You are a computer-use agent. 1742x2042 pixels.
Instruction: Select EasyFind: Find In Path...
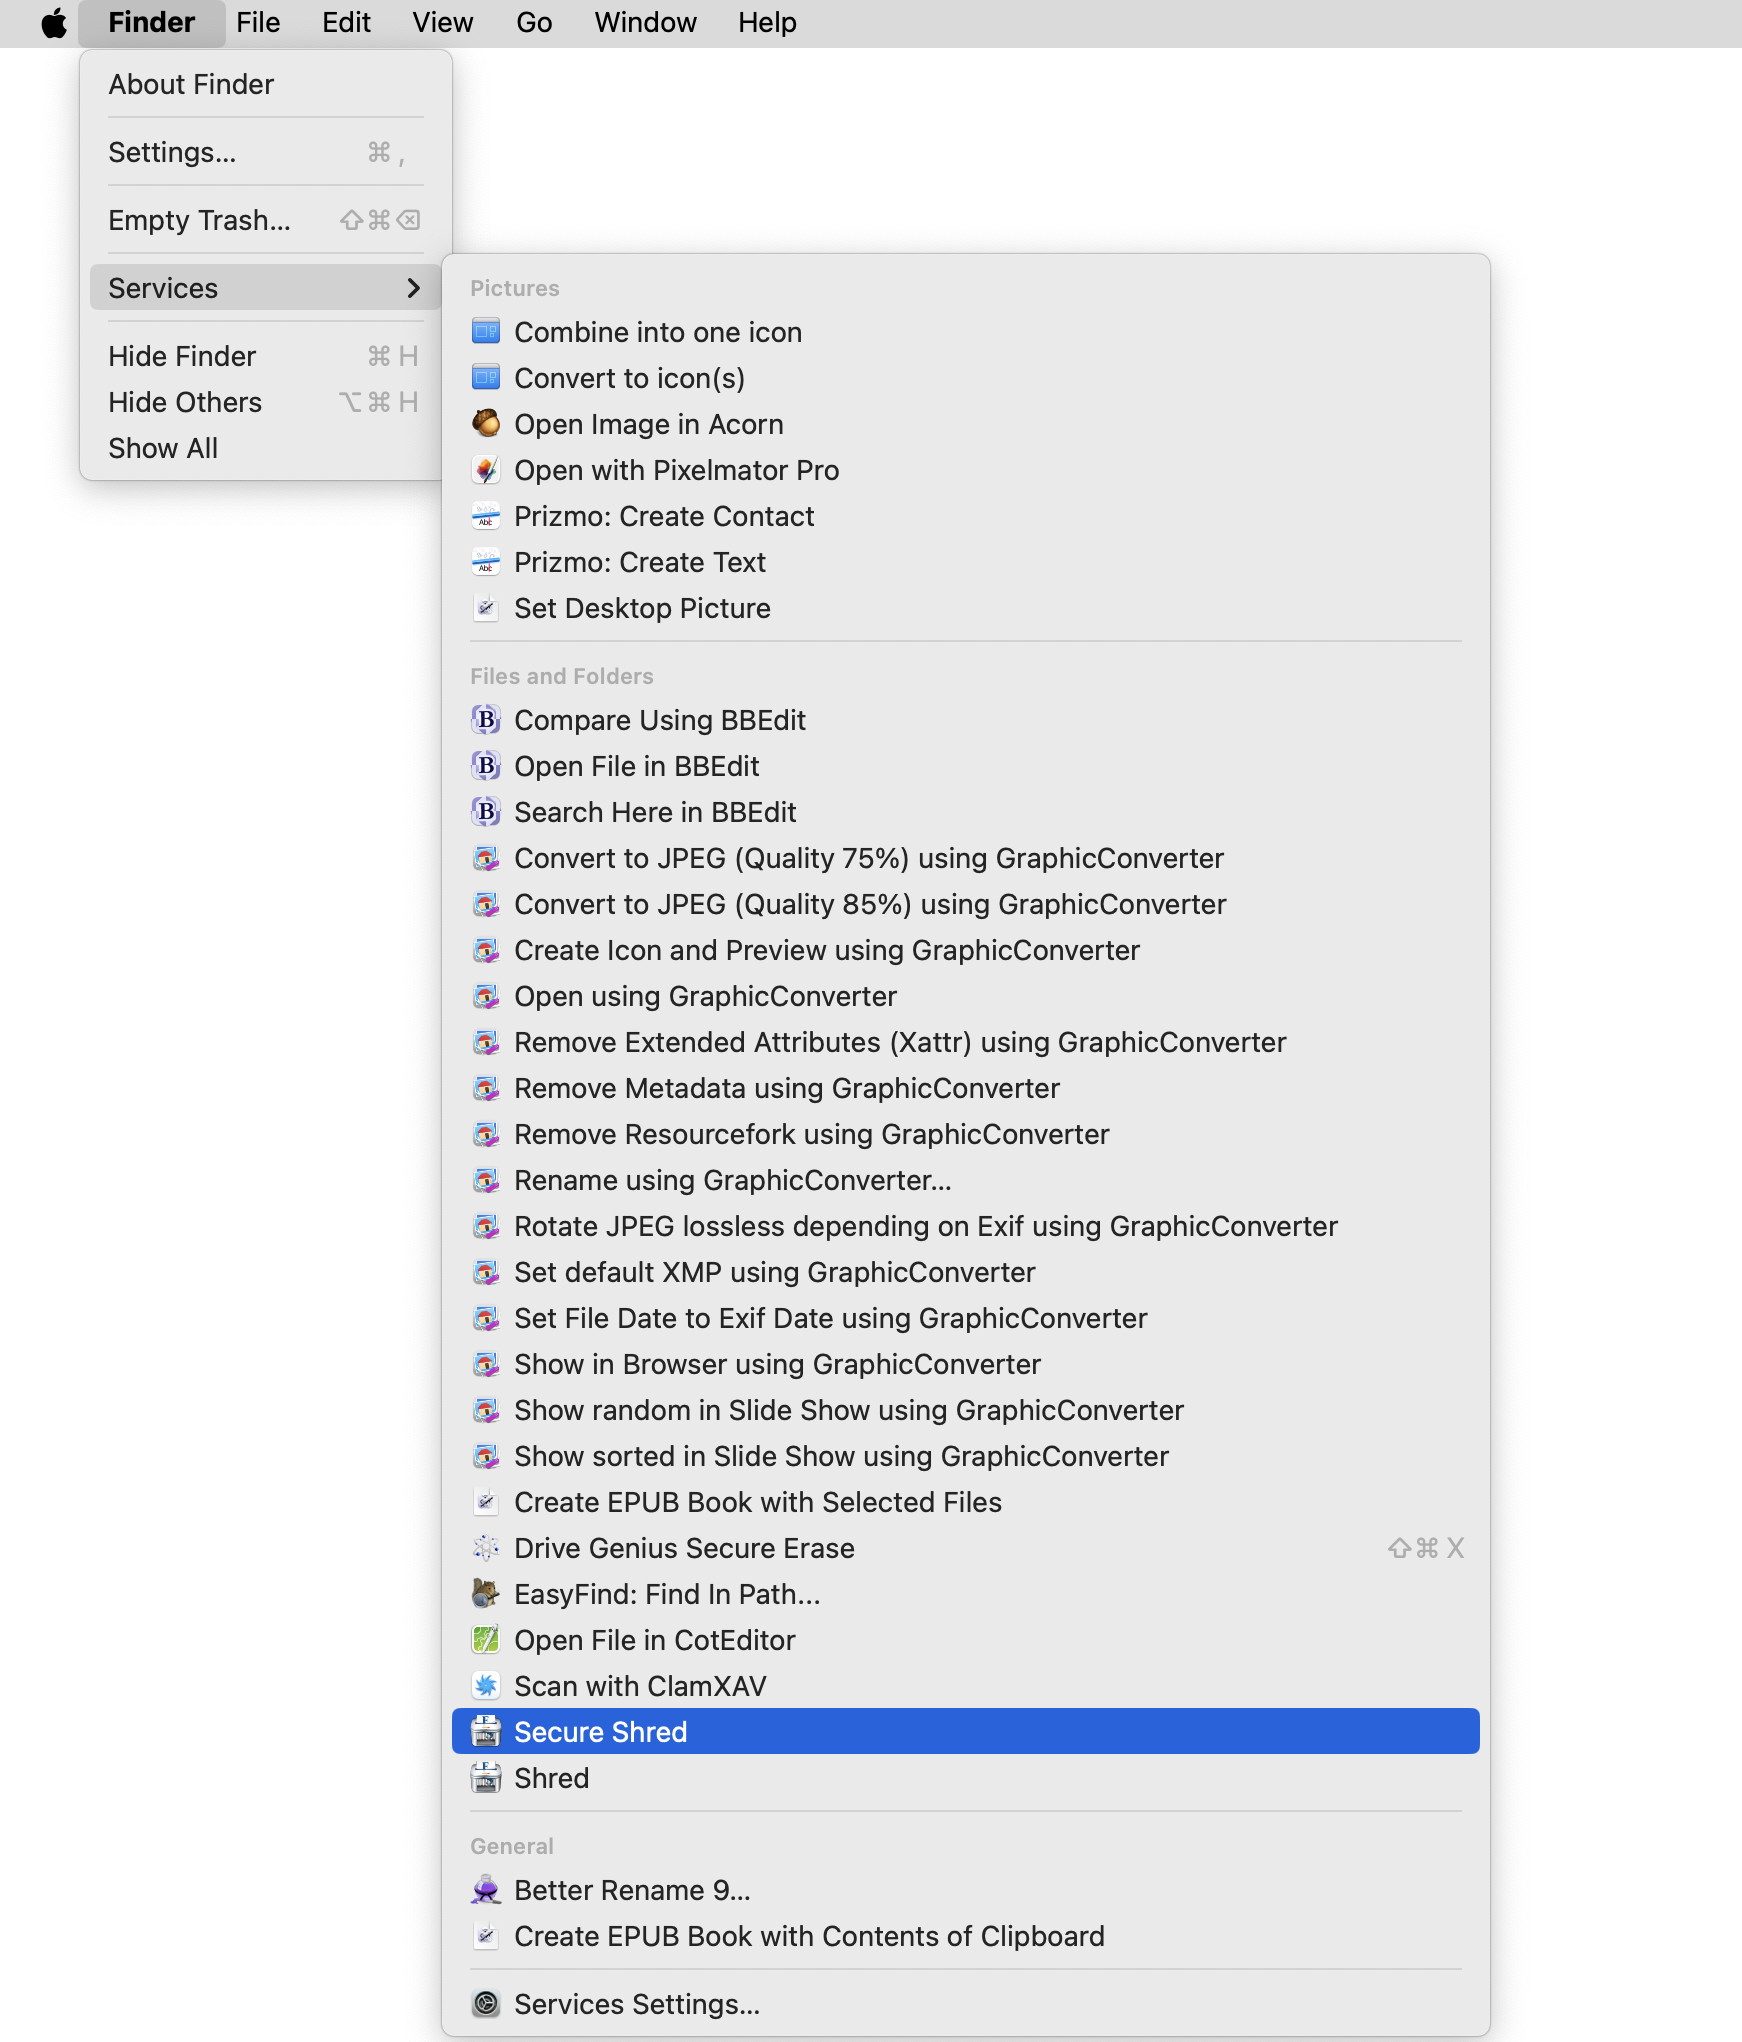click(966, 1594)
